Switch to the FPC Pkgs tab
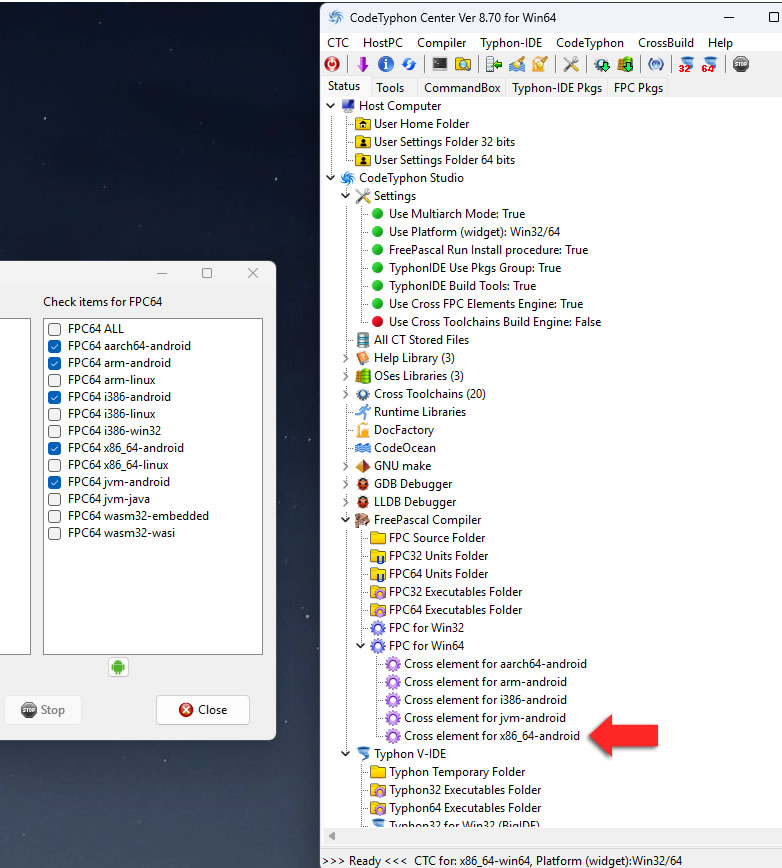 [x=638, y=88]
